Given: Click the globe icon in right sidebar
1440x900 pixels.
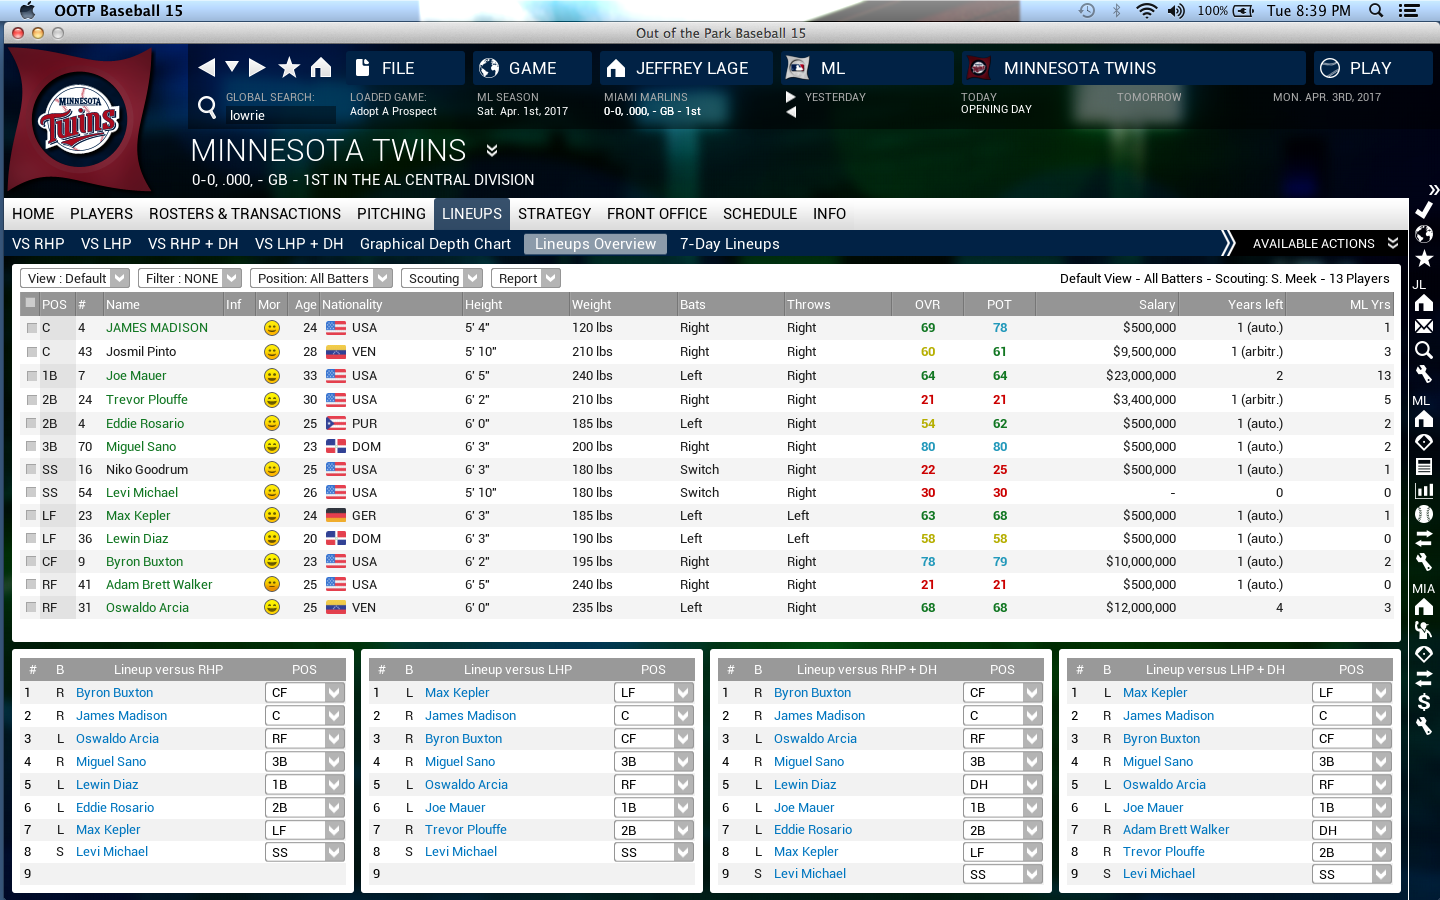Looking at the screenshot, I should pos(1424,234).
